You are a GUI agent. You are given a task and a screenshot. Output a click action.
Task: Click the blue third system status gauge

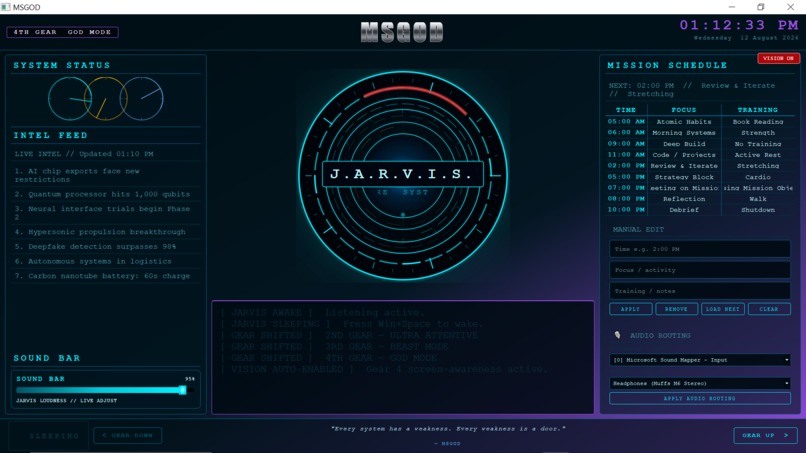[x=142, y=99]
